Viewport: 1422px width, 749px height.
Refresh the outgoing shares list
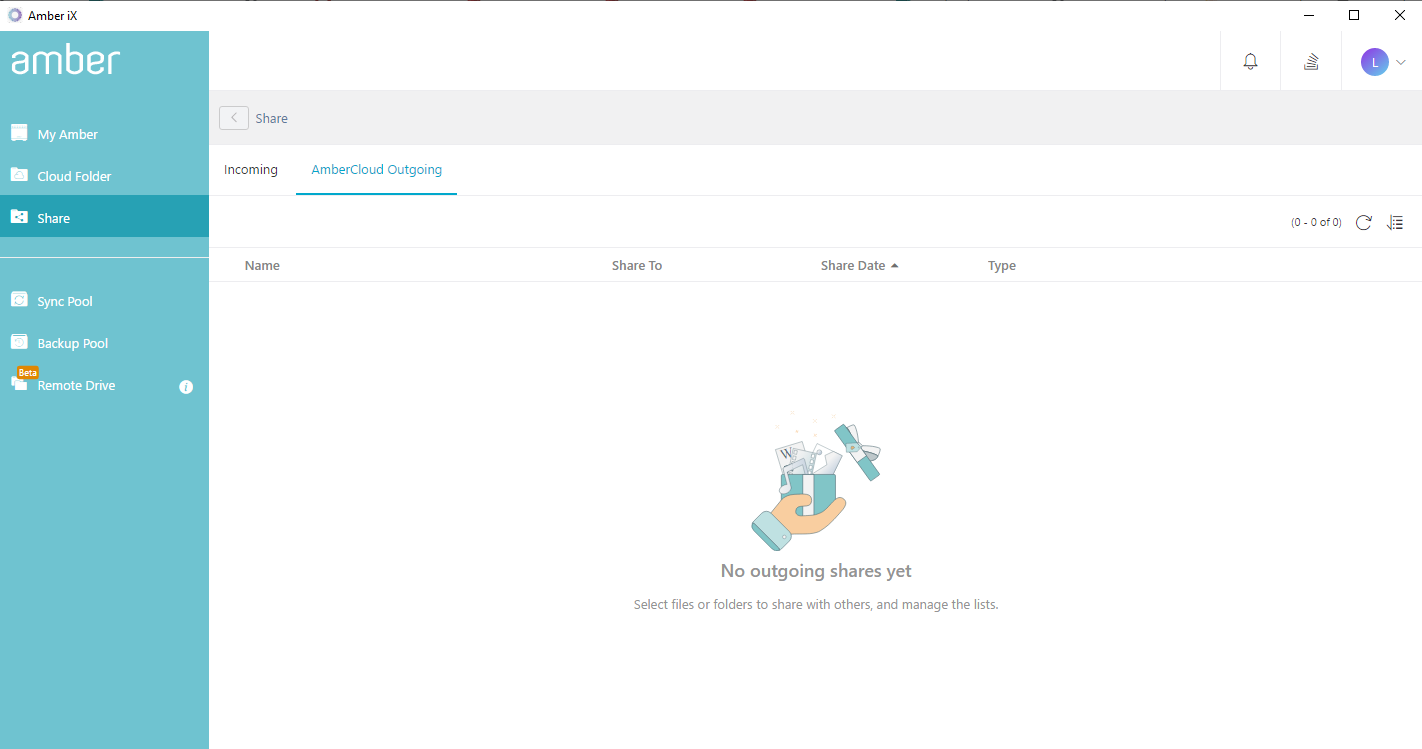(x=1363, y=222)
